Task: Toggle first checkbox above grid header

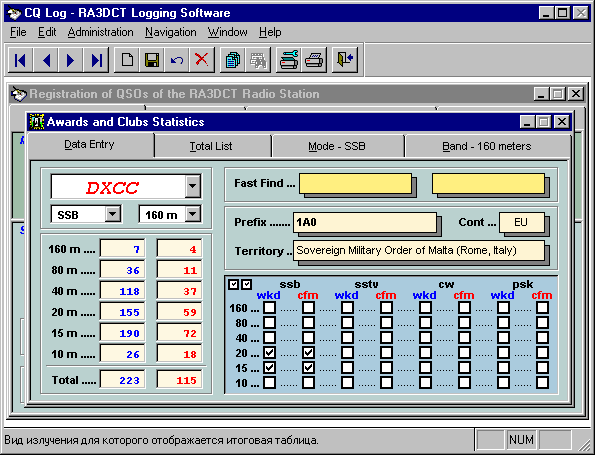Action: tap(234, 284)
